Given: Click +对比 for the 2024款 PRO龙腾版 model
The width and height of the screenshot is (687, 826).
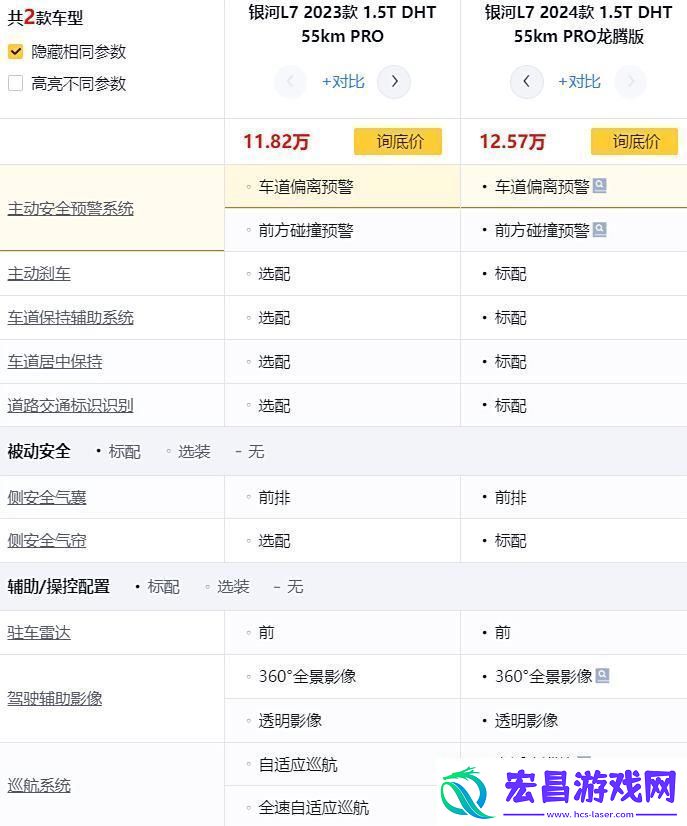Looking at the screenshot, I should (579, 82).
